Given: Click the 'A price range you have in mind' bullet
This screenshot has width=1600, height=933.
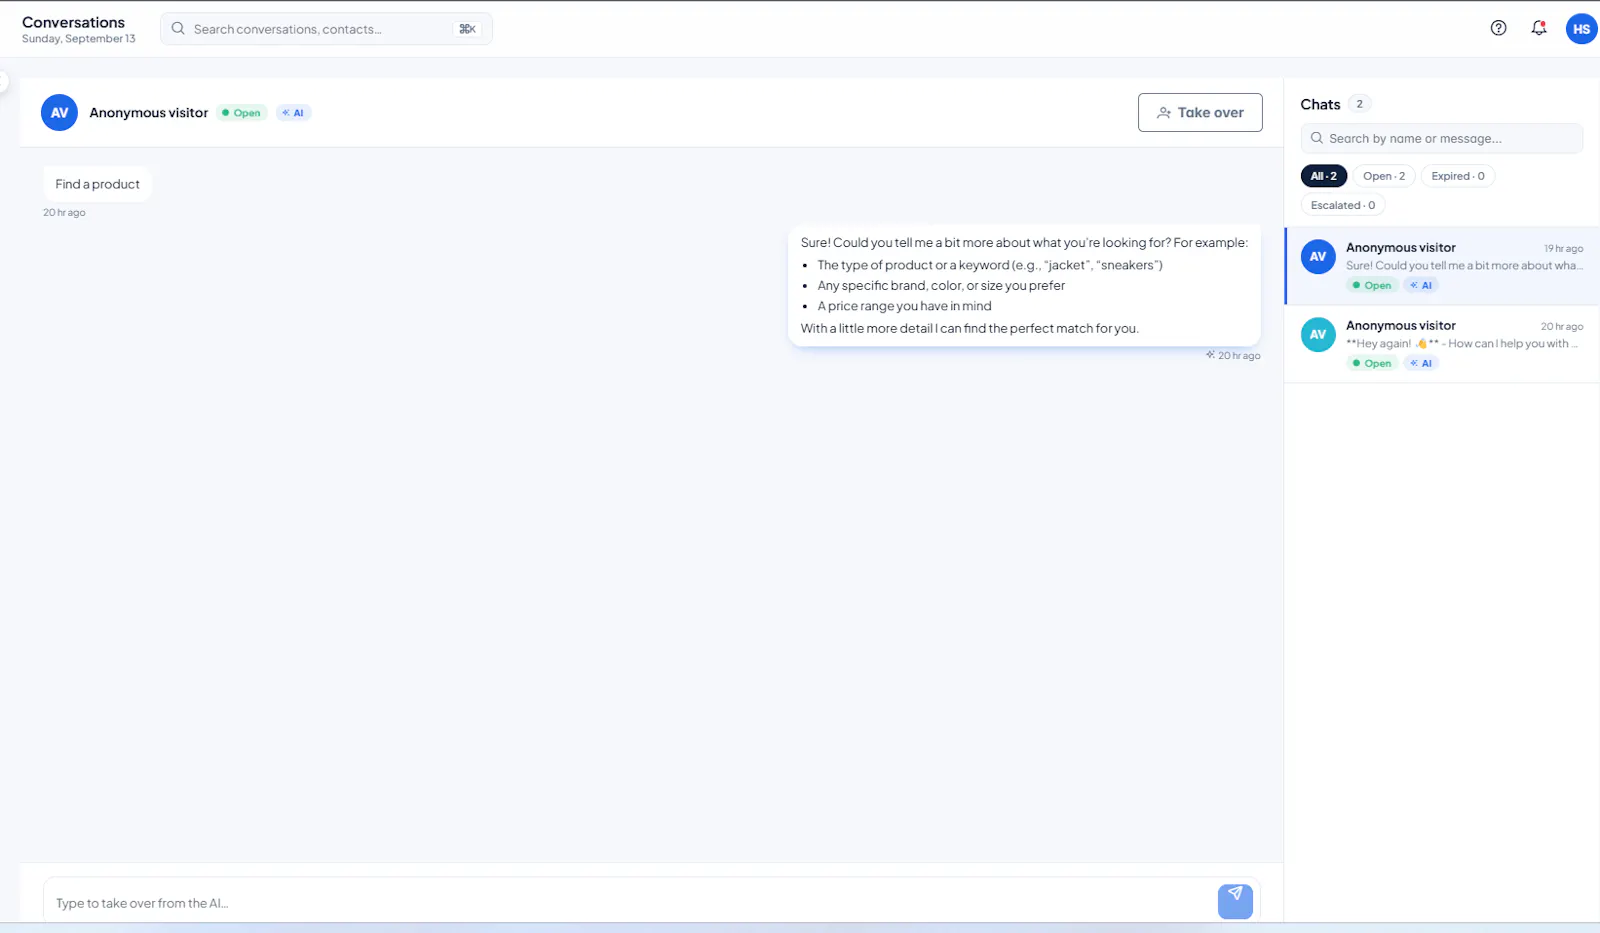Looking at the screenshot, I should (904, 306).
